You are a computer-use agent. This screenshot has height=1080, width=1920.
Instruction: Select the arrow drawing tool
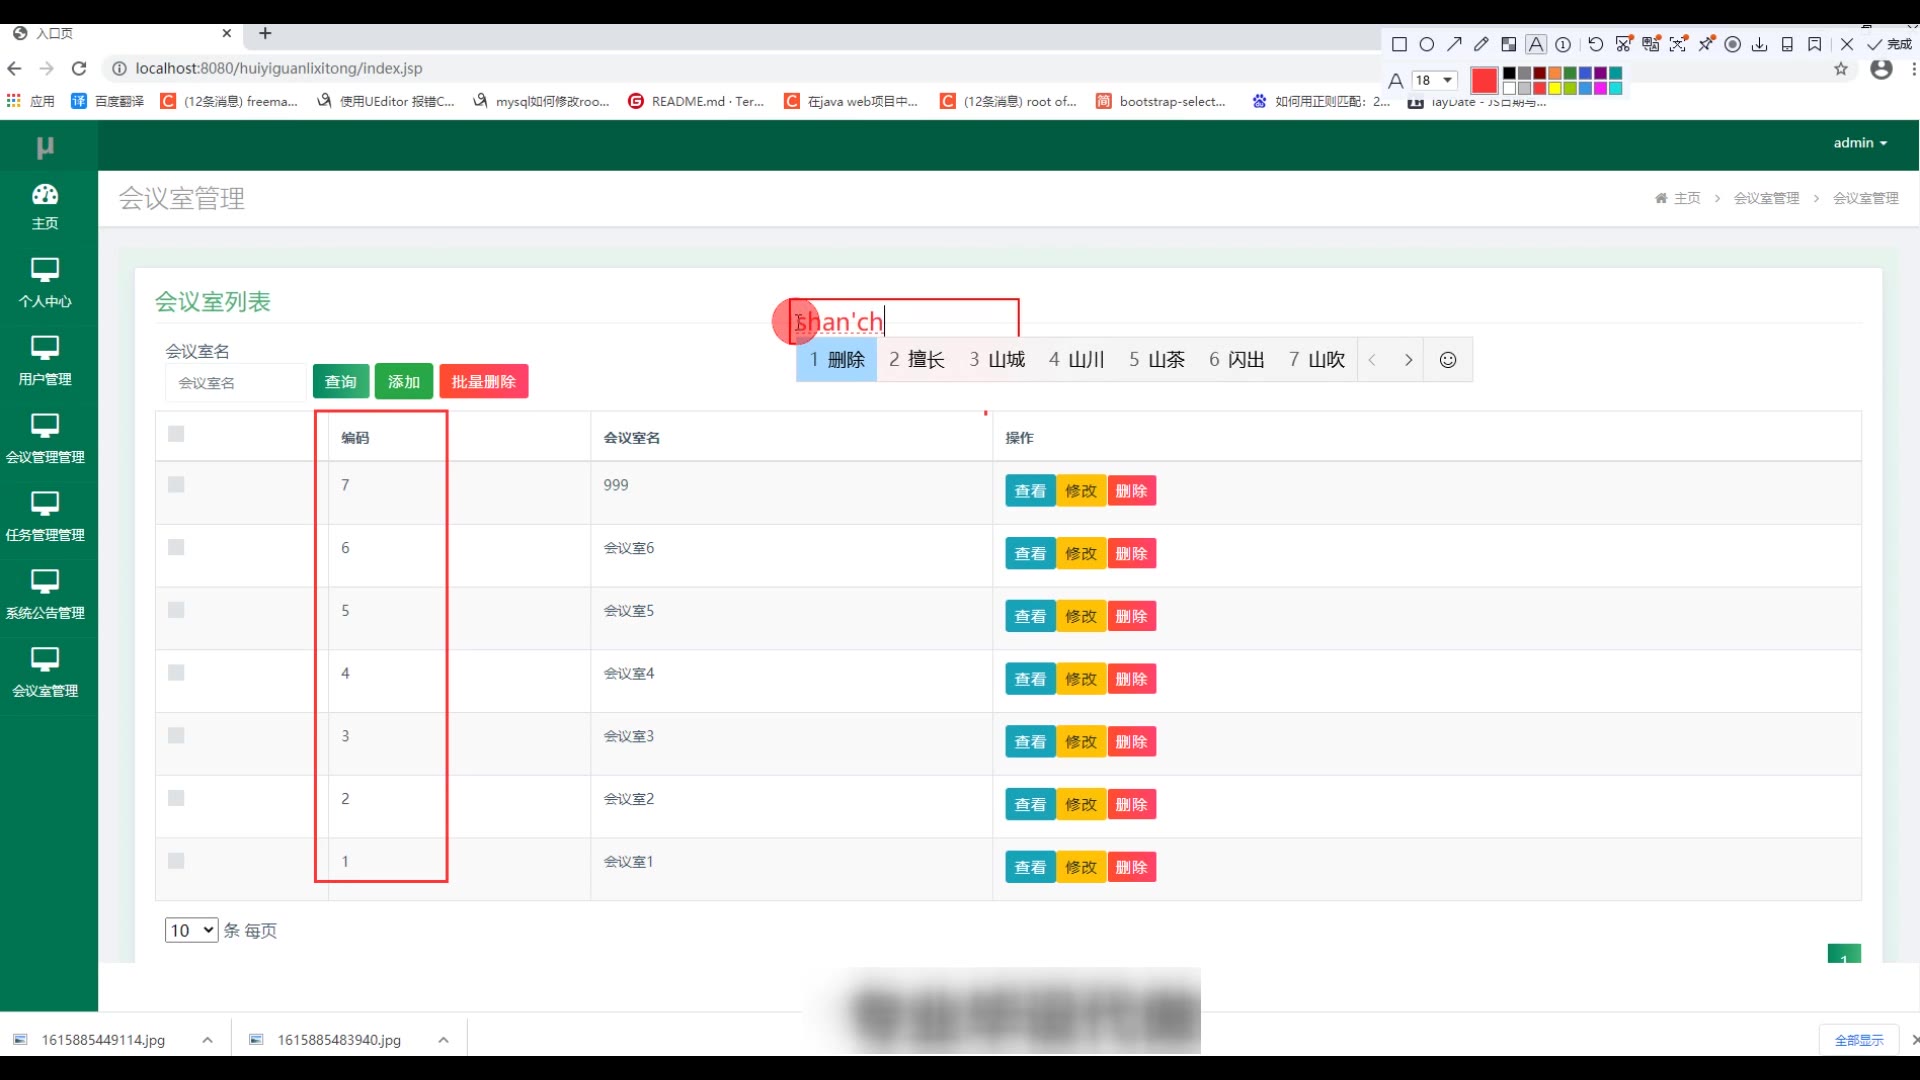coord(1454,44)
